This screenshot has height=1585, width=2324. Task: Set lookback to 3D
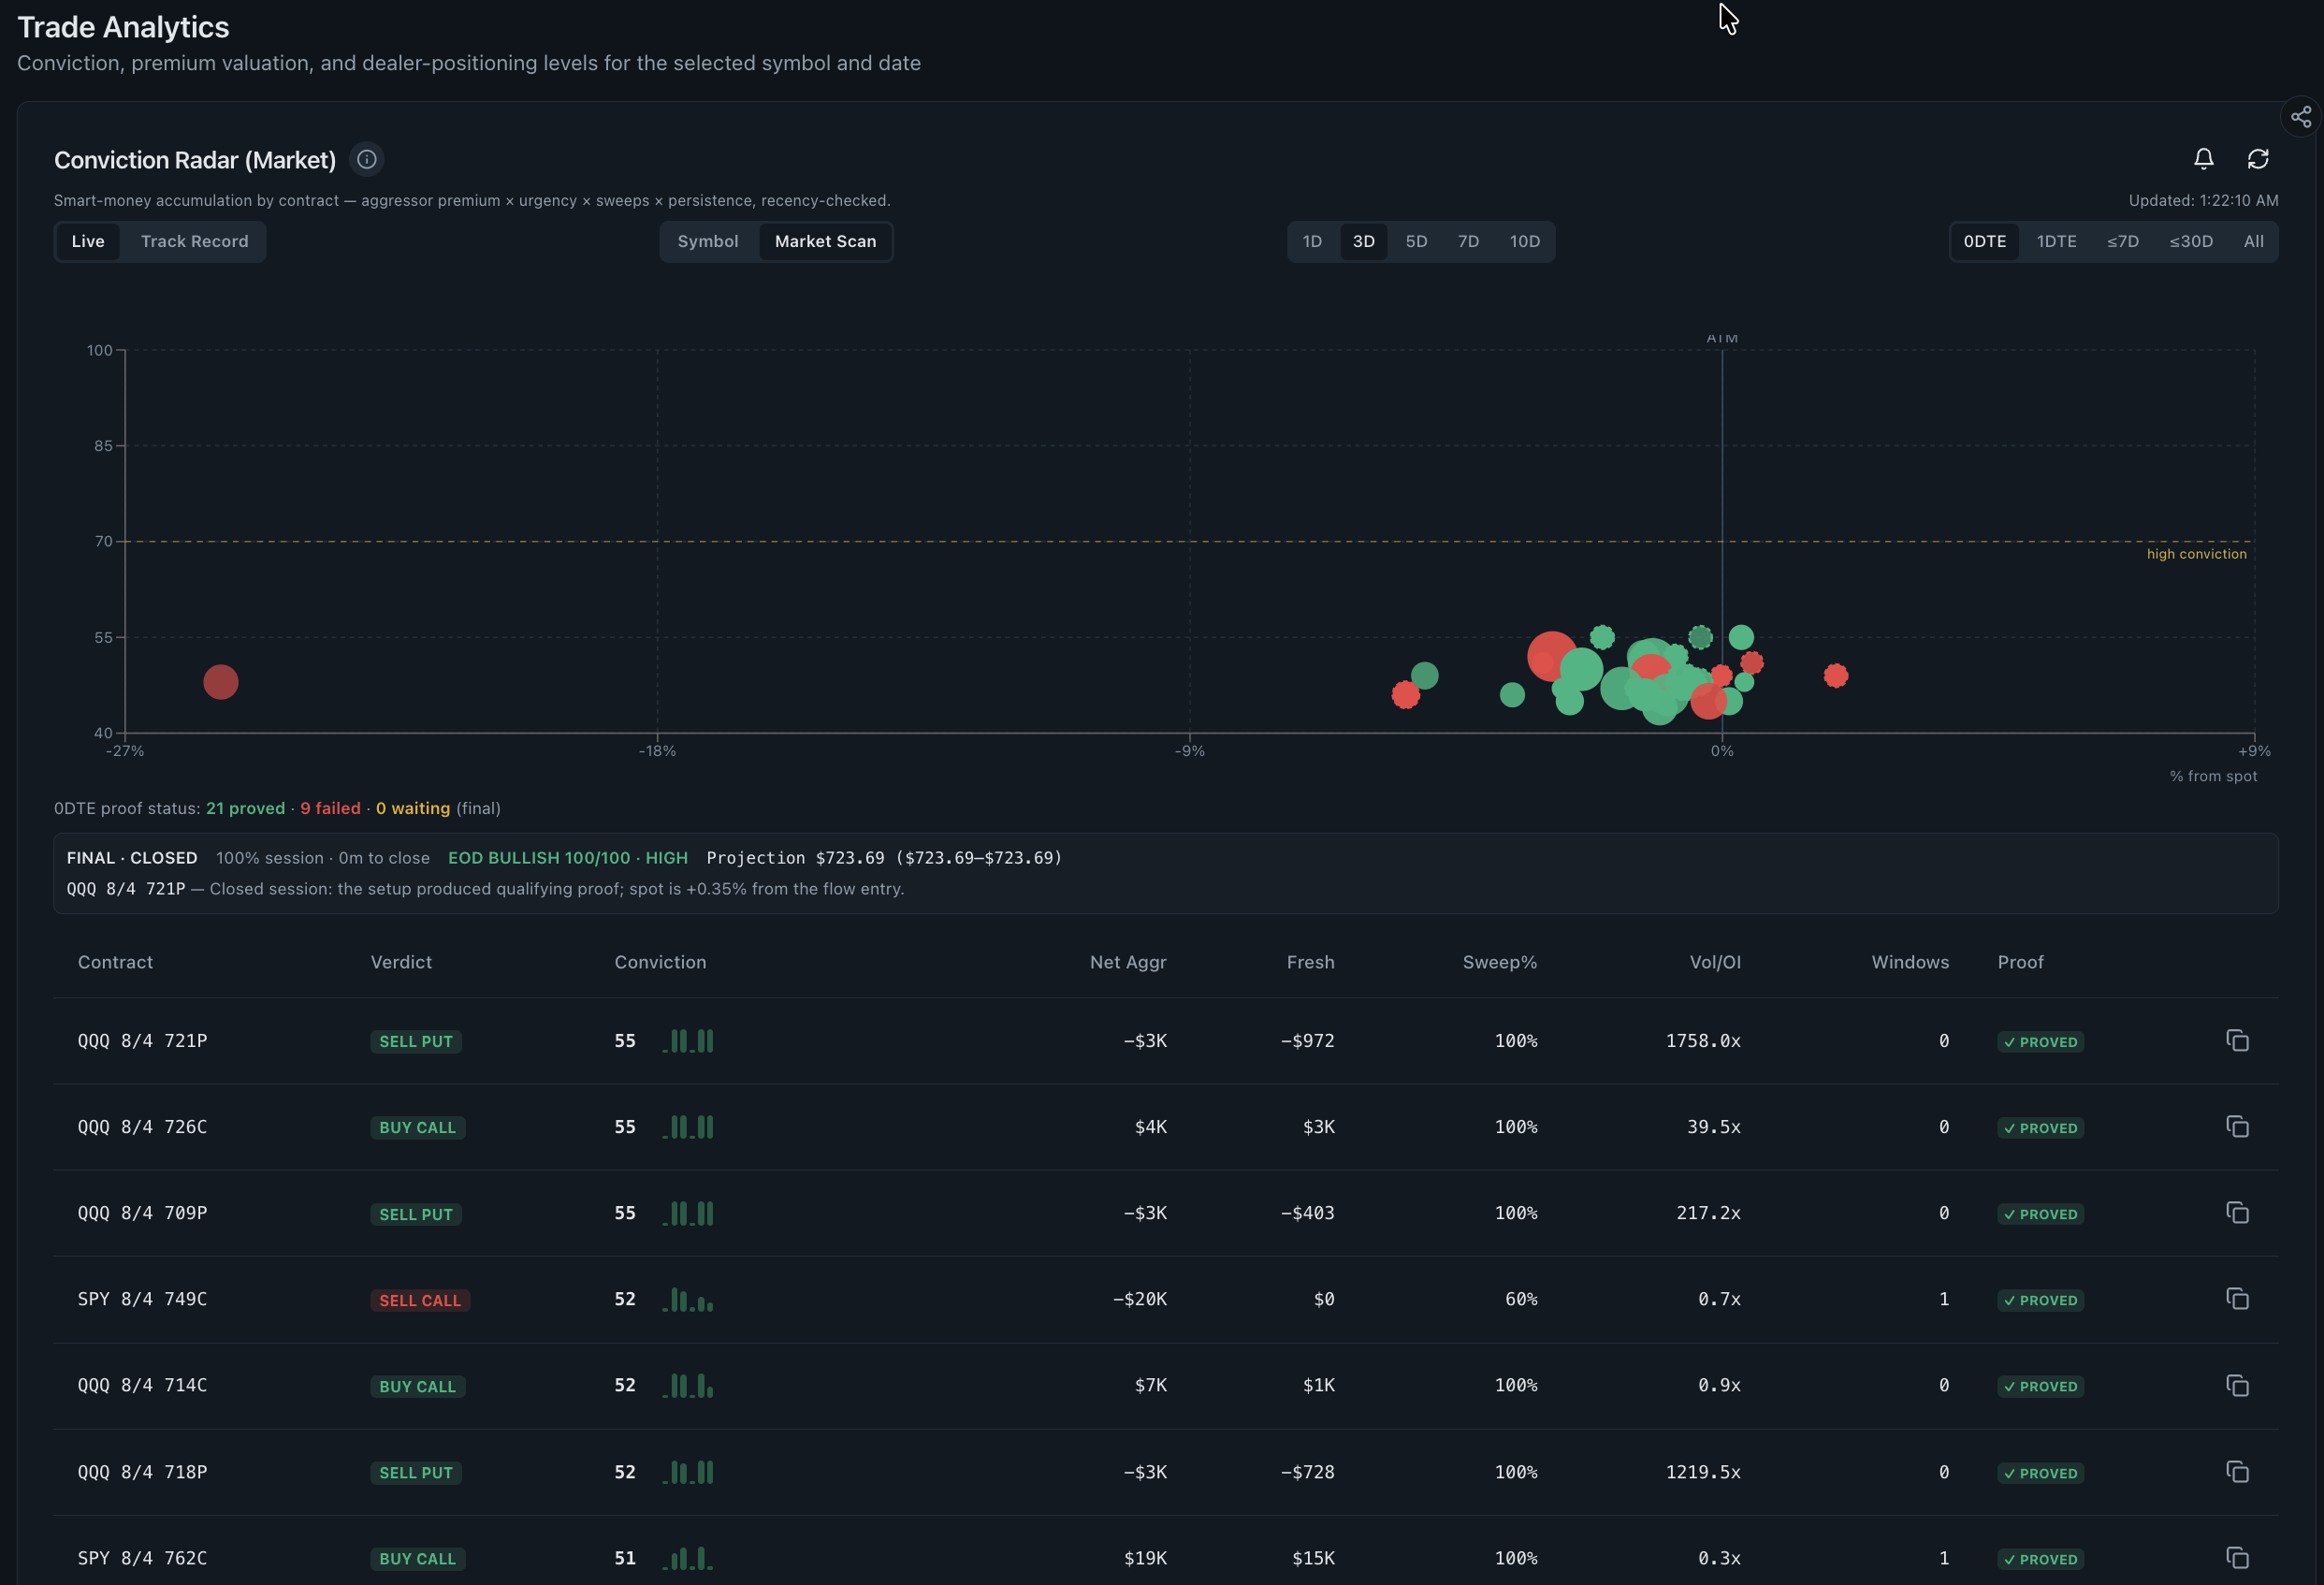coord(1364,241)
